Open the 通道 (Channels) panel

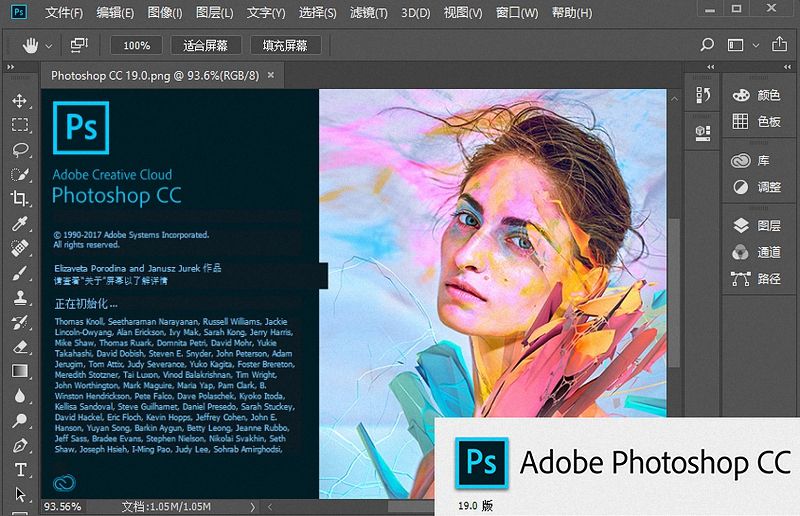[756, 252]
